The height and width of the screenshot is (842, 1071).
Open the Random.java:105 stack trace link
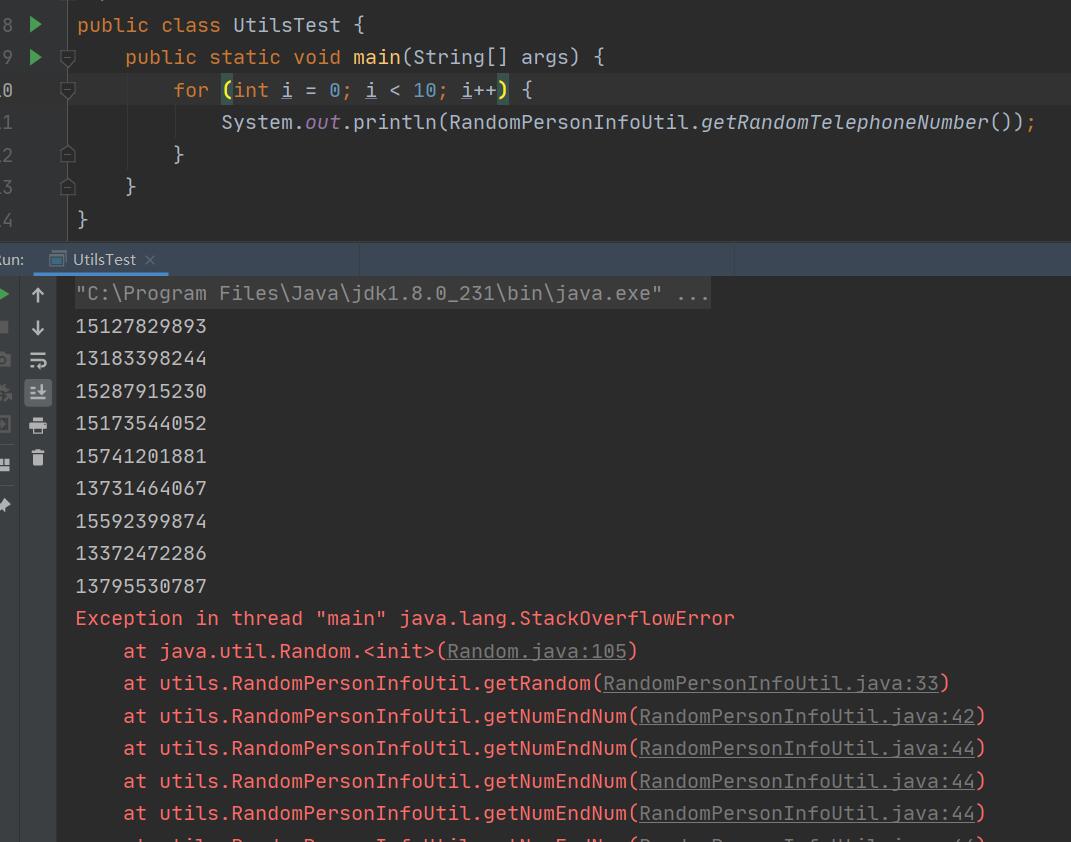tap(536, 651)
